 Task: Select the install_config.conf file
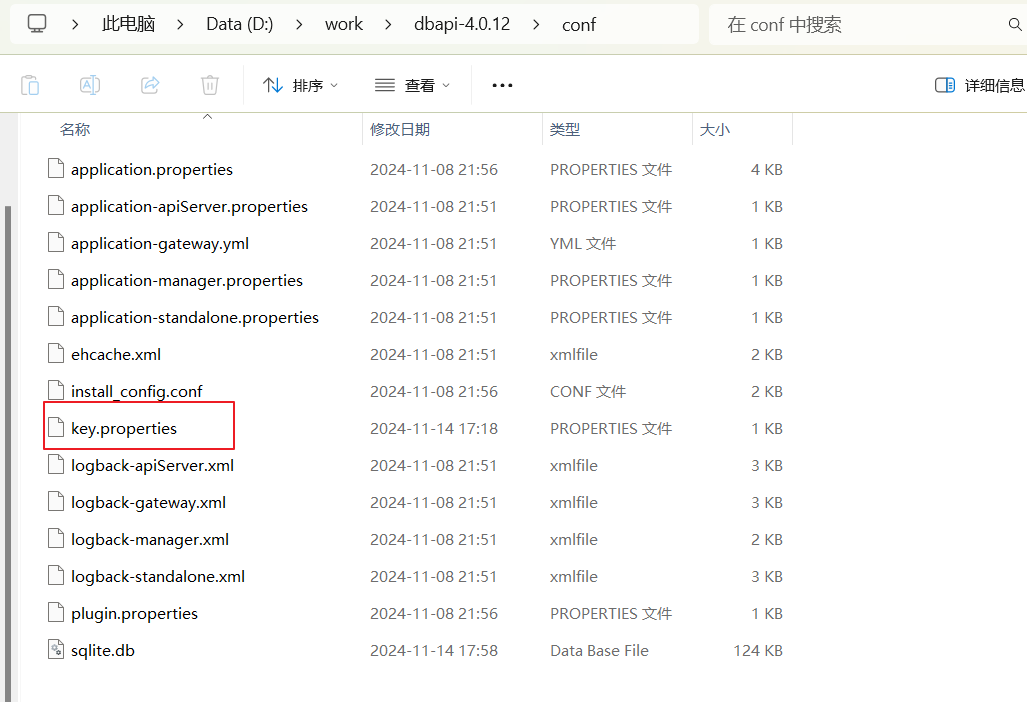137,392
